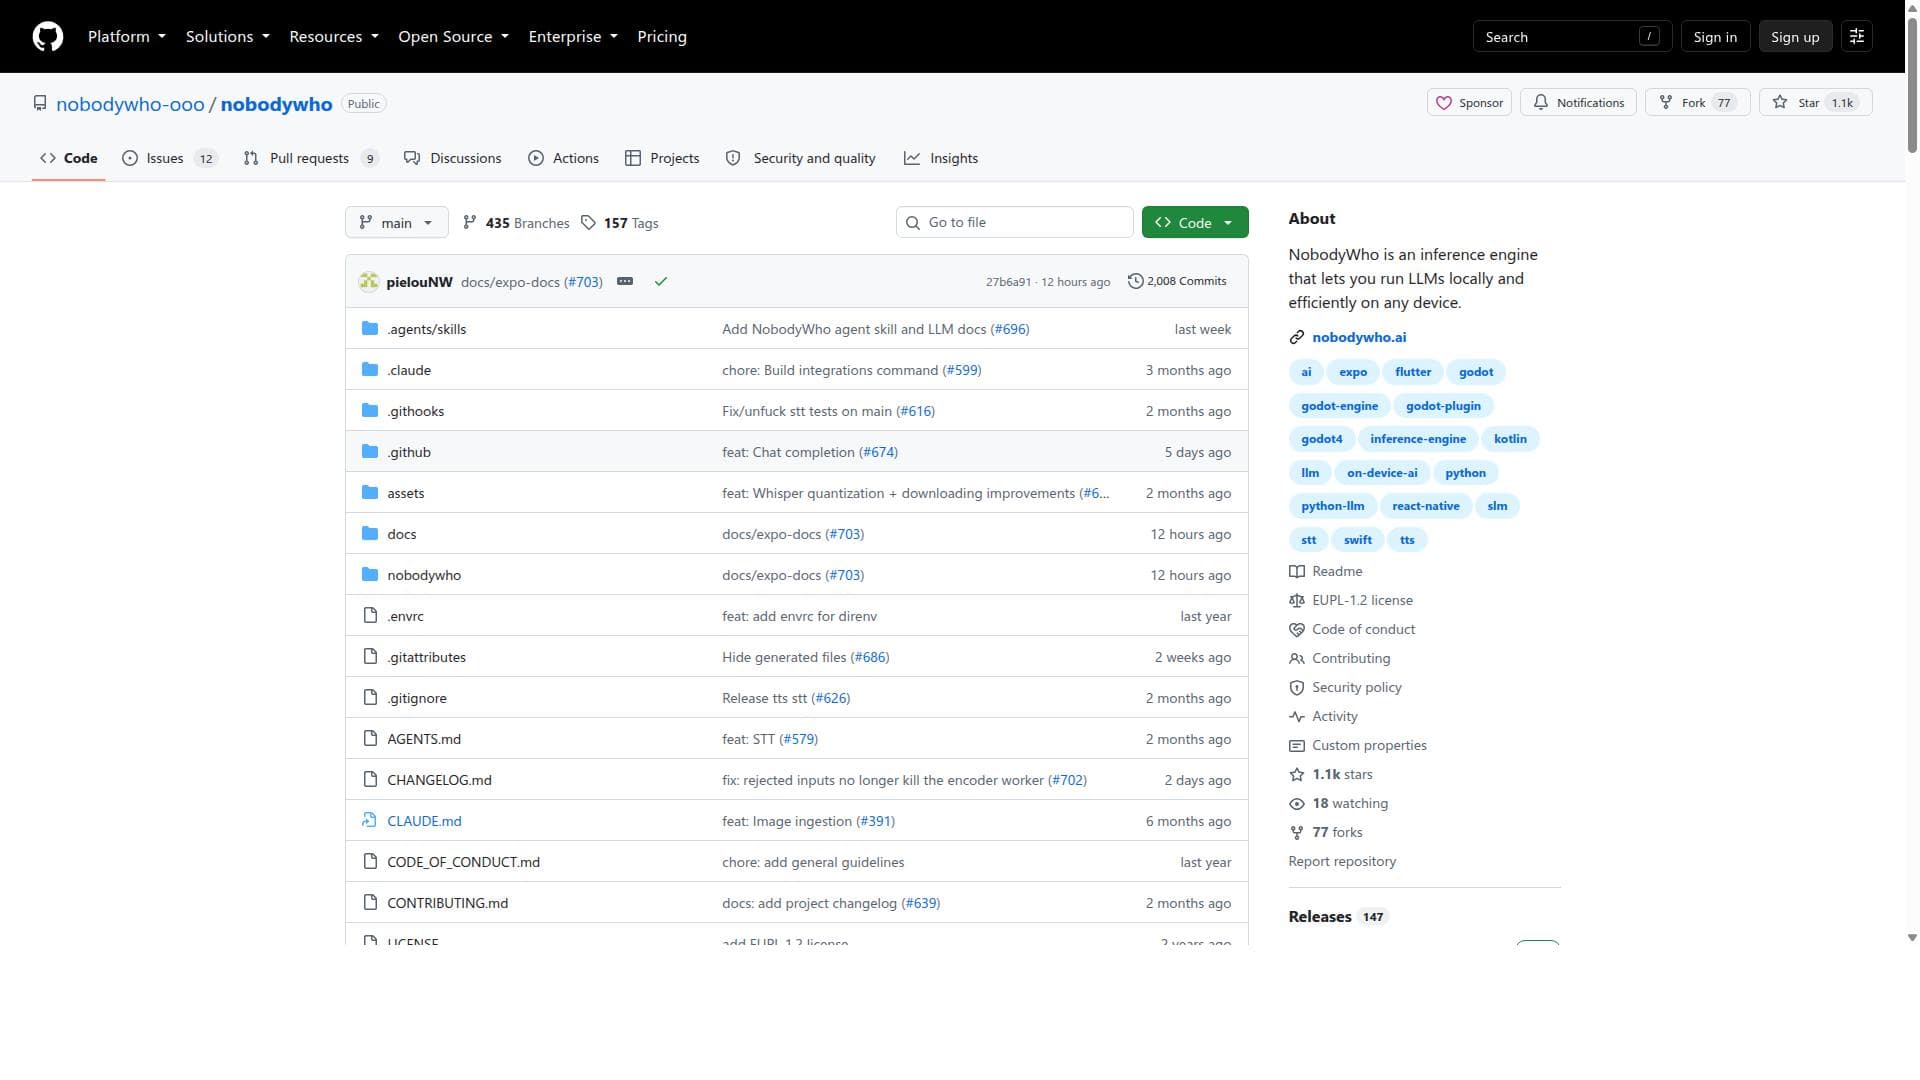
Task: Open the main branch selector dropdown
Action: [397, 223]
